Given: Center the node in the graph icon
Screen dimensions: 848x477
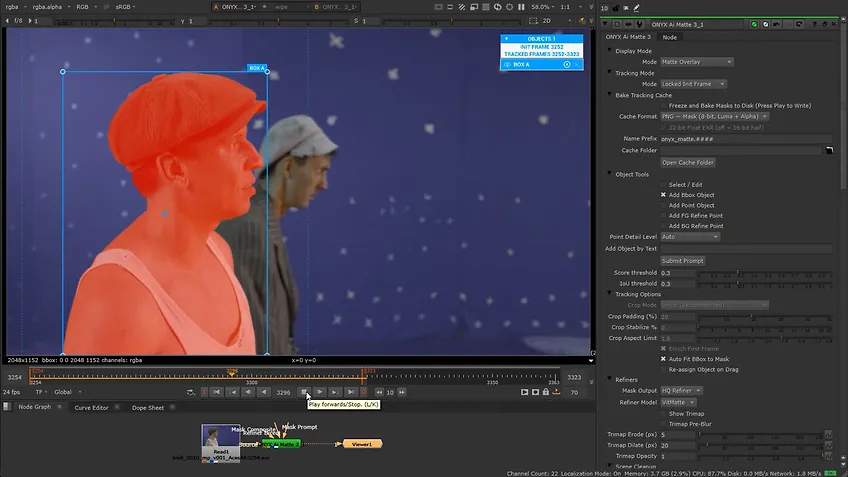Looking at the screenshot, I should pyautogui.click(x=617, y=24).
